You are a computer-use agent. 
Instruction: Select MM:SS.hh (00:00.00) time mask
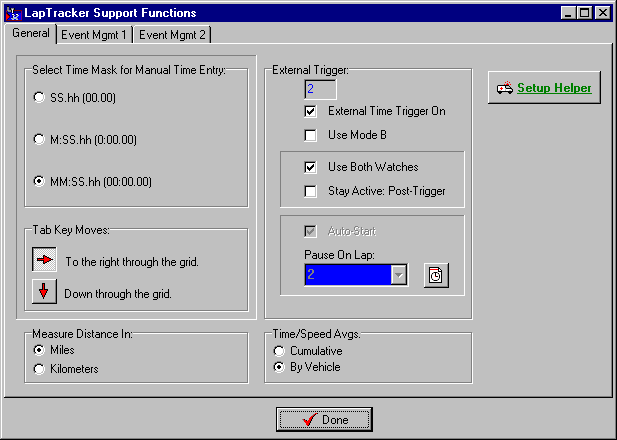[39, 181]
